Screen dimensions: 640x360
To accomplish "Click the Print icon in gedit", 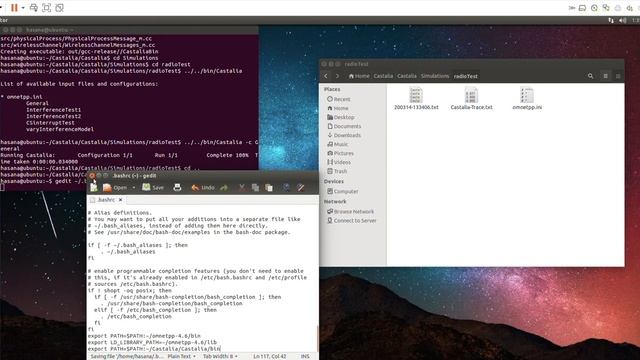I will tap(177, 187).
